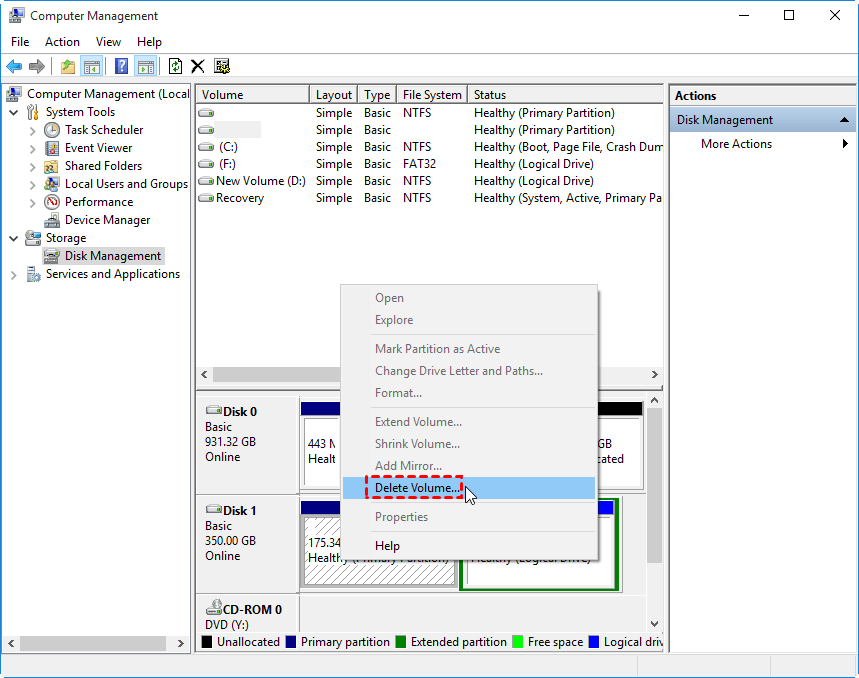
Task: Click tree pane horizontal scrollbar right arrow
Action: (x=181, y=643)
